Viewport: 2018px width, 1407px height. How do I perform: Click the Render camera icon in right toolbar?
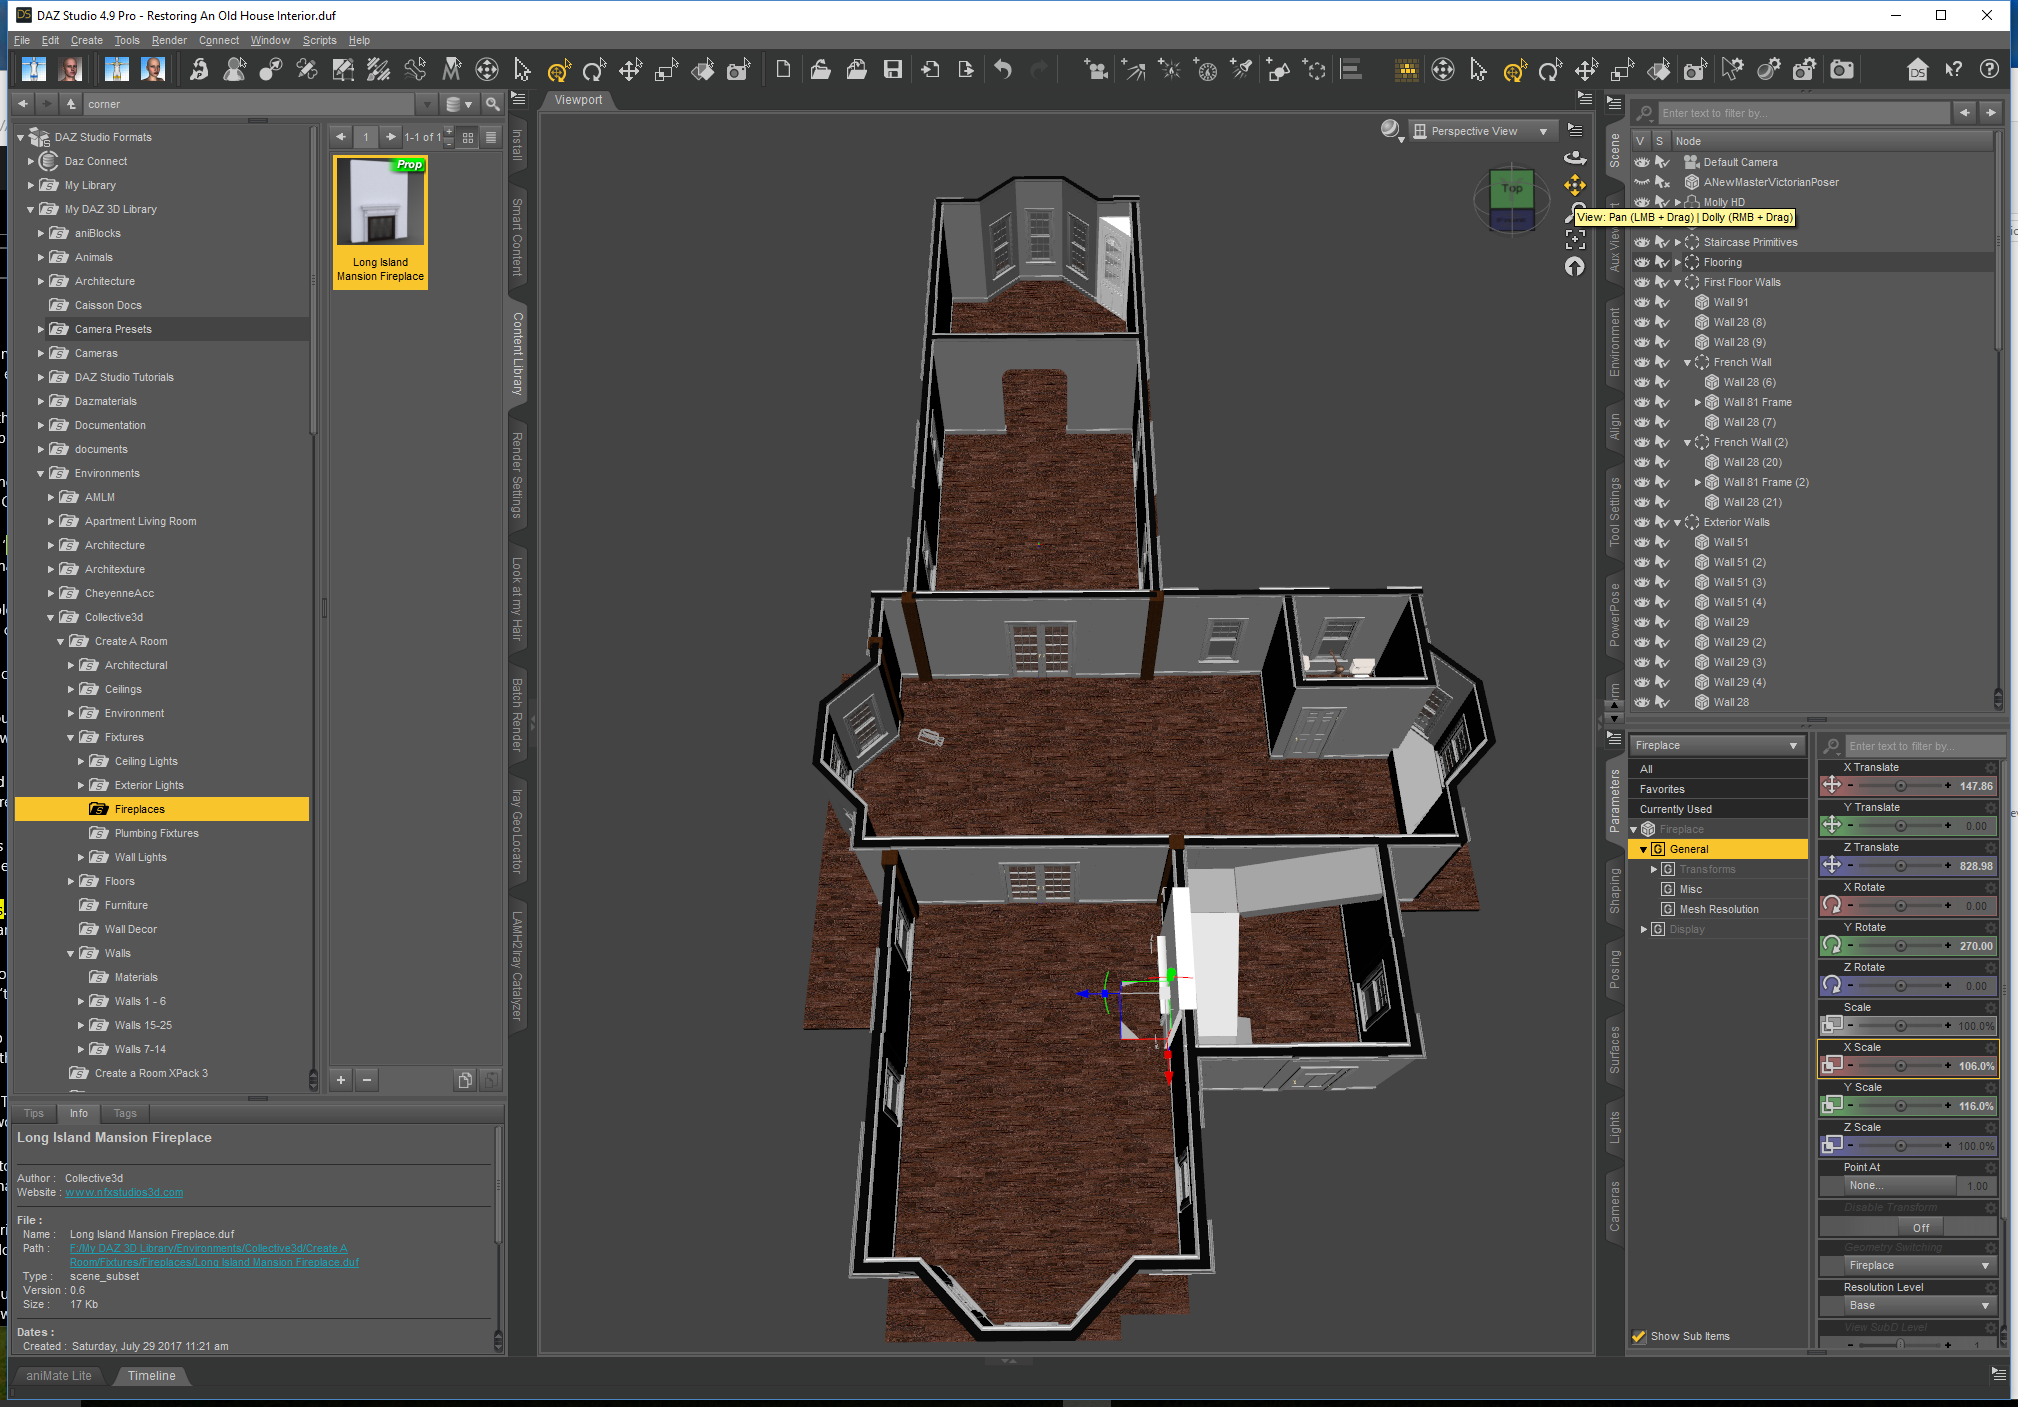[1842, 70]
